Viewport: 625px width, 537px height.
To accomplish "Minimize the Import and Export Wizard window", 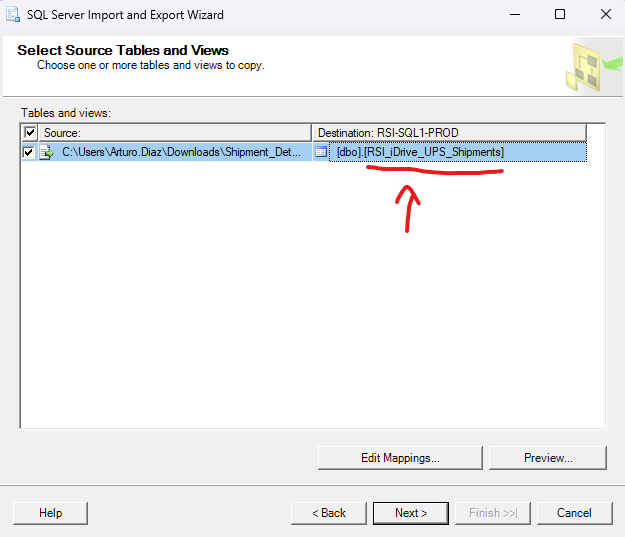I will coord(514,15).
